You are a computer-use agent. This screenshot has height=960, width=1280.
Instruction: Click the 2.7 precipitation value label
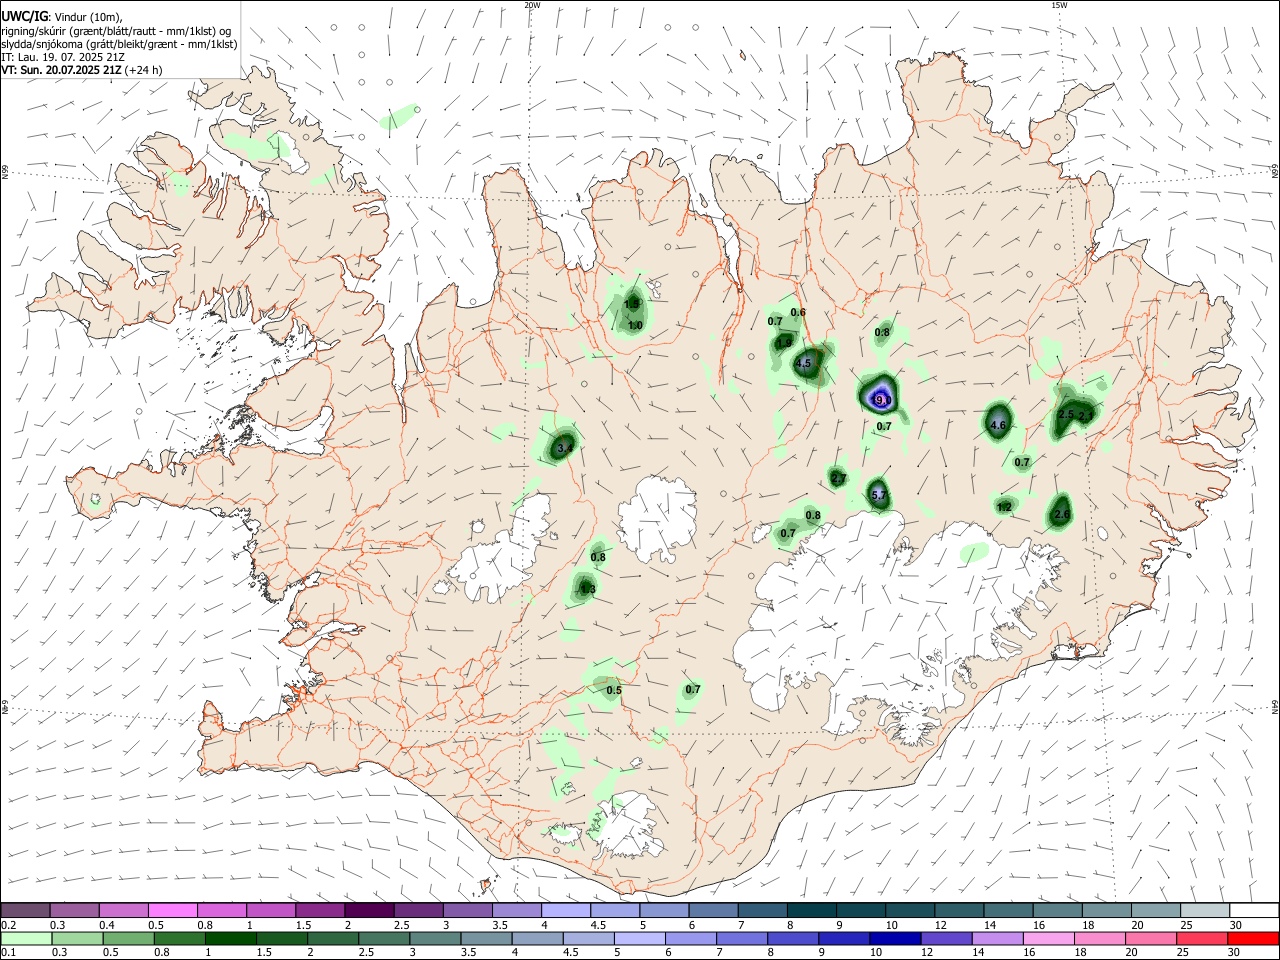(x=838, y=480)
